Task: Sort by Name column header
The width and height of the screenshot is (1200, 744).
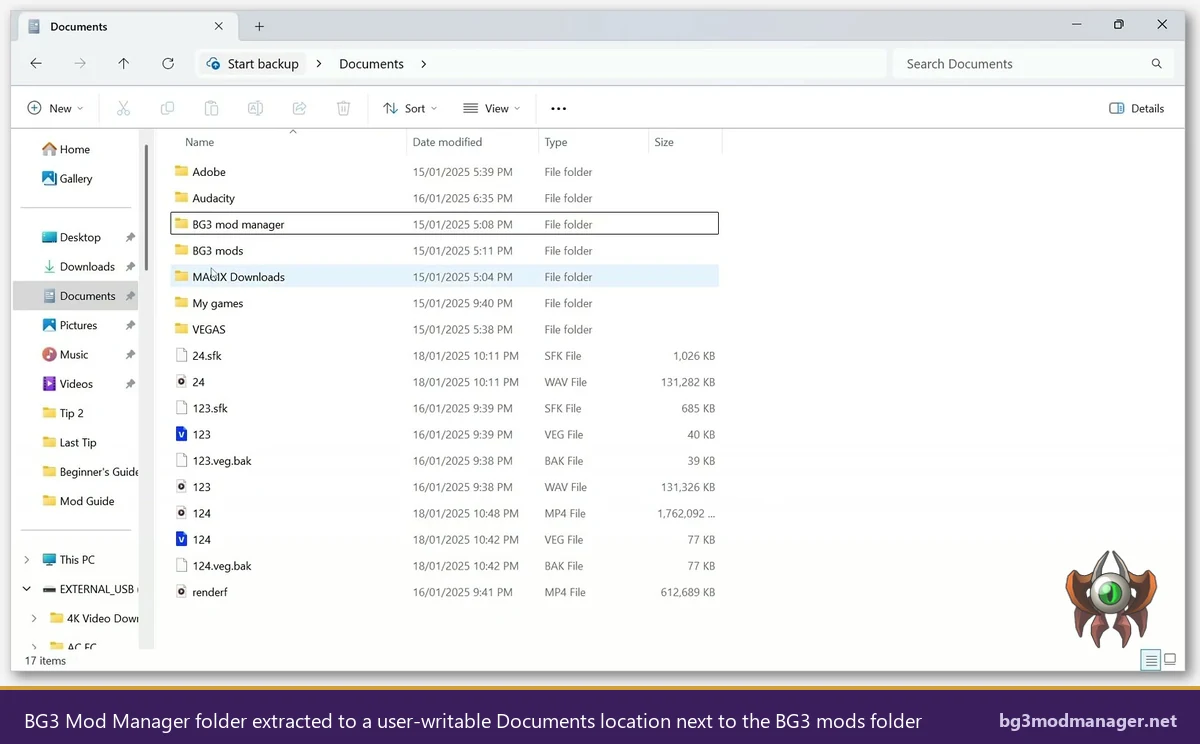Action: (x=200, y=142)
